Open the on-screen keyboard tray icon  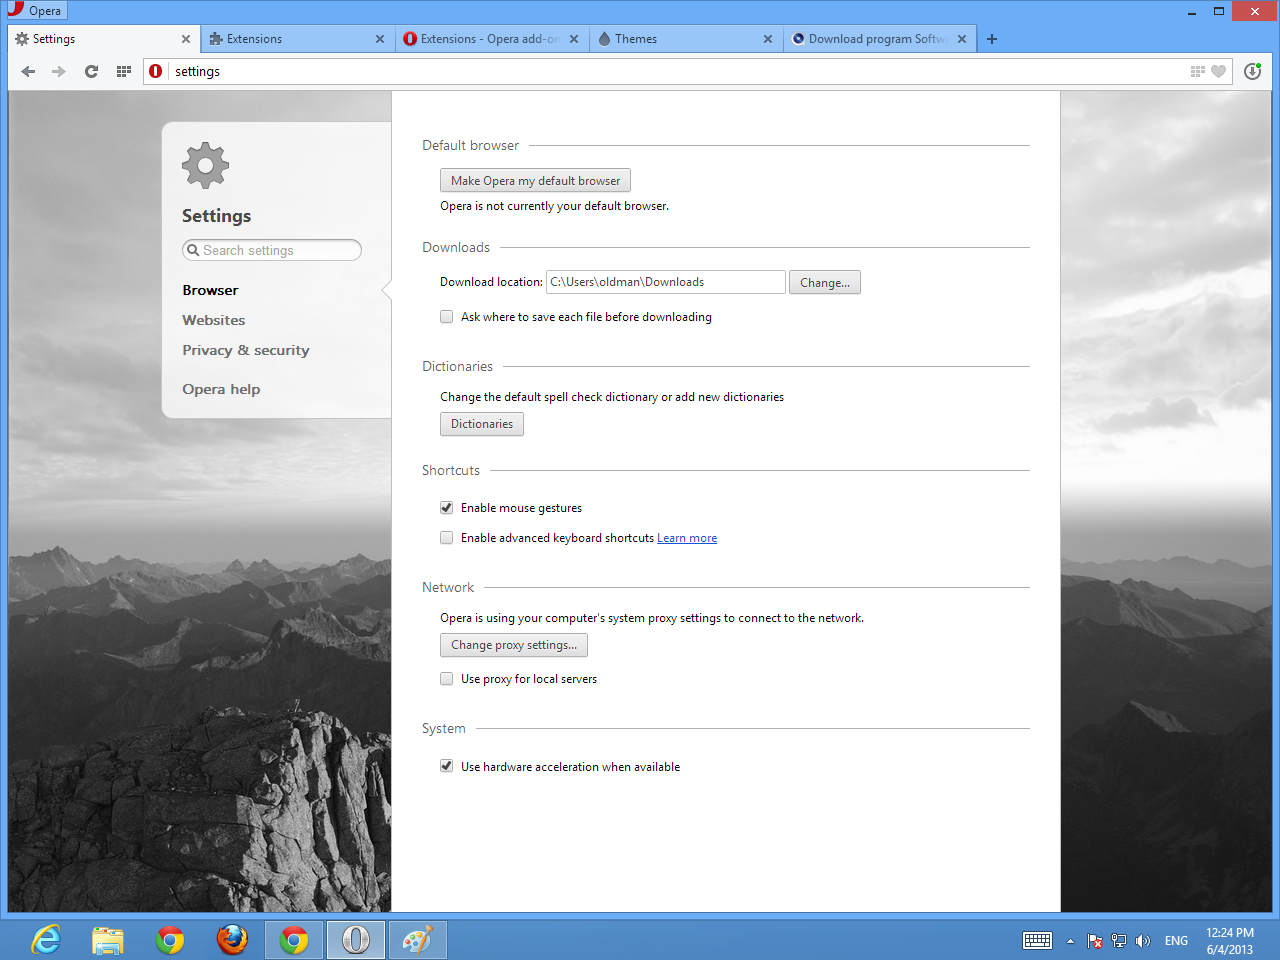1037,940
